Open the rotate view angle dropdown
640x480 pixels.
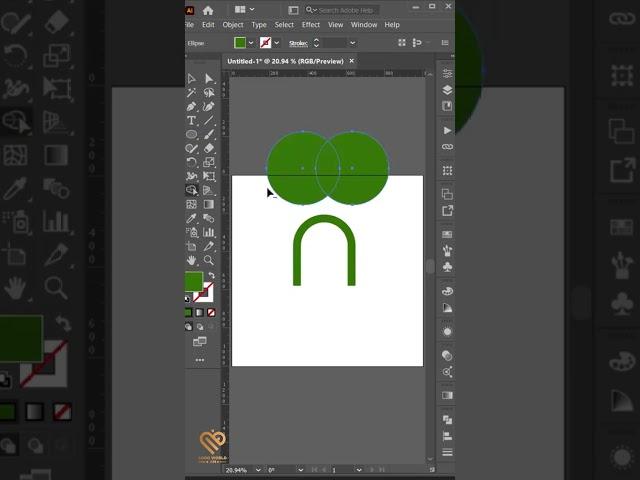click(x=300, y=470)
